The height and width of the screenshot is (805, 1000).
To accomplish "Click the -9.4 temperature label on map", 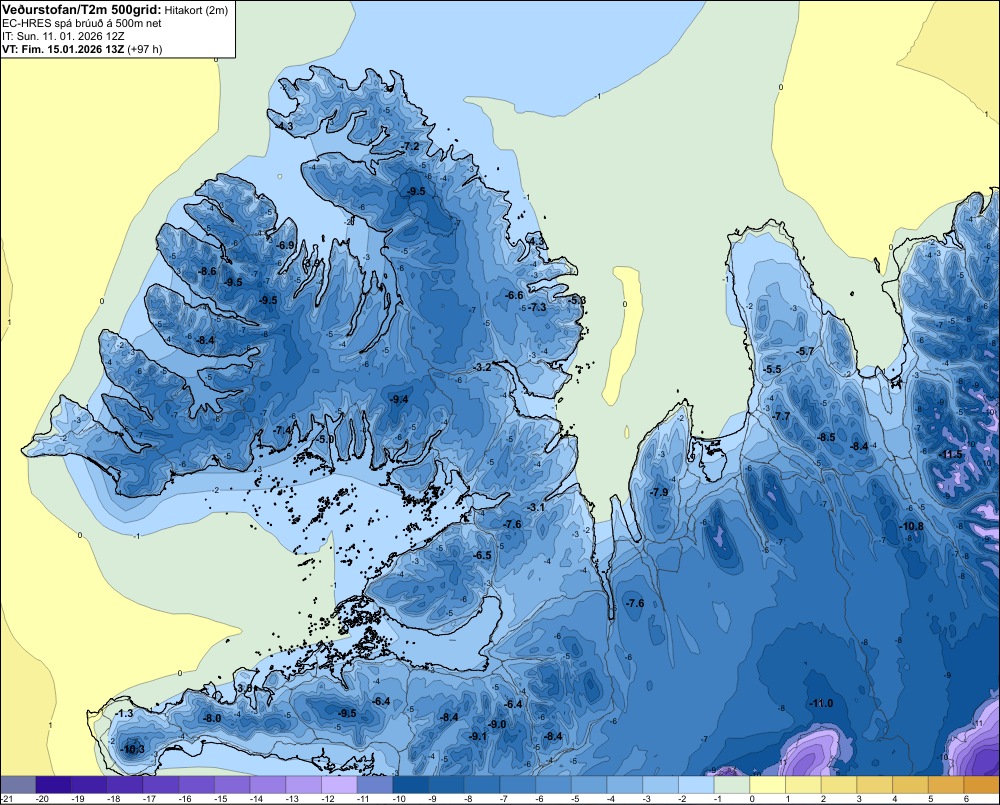I will tap(399, 399).
